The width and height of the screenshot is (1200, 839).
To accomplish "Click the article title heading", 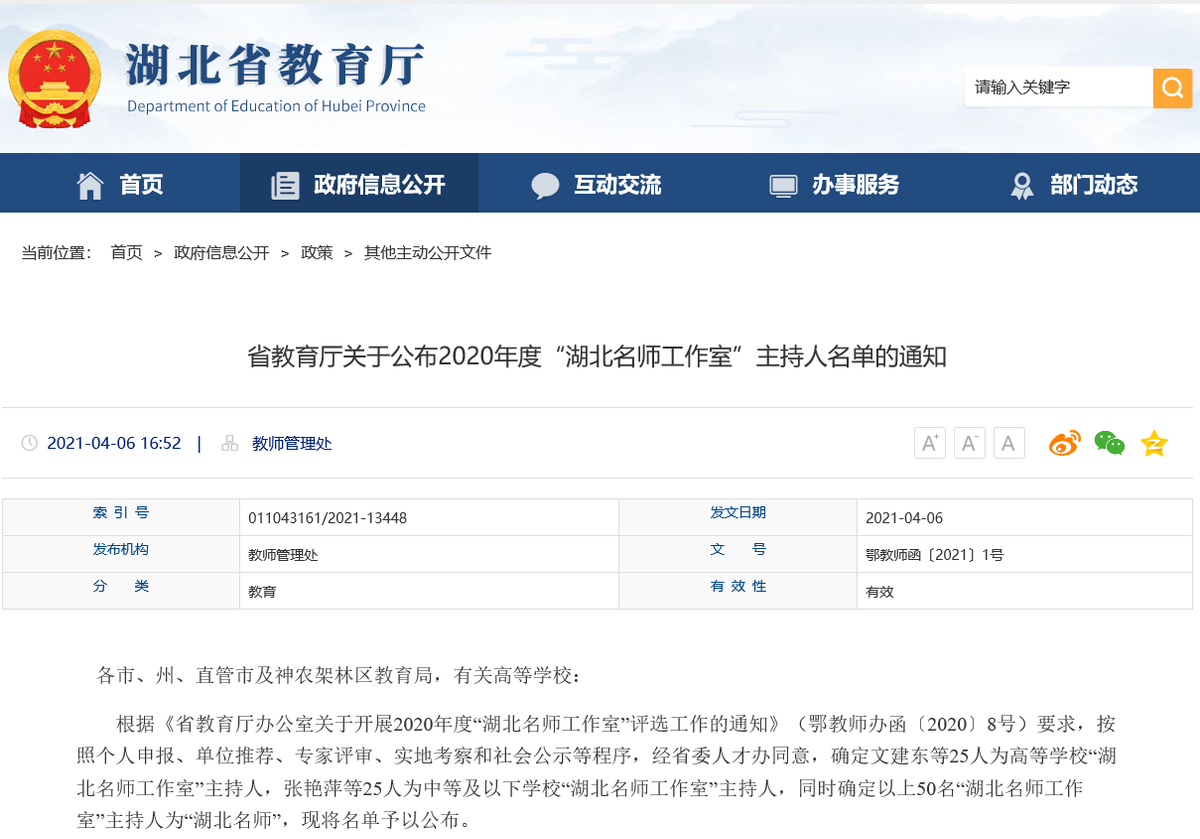I will (x=597, y=357).
